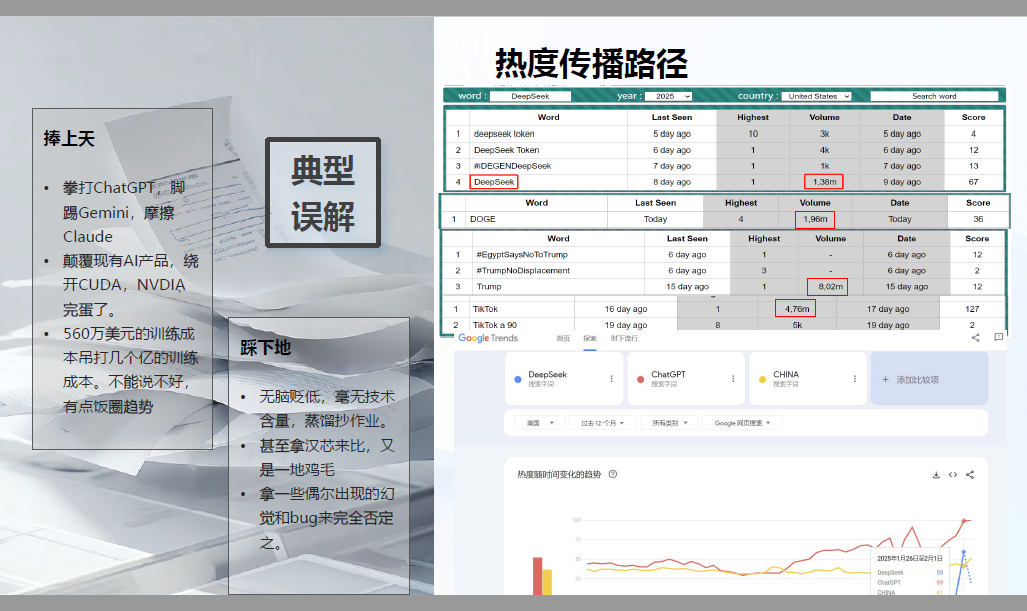Screen dimensions: 1027x611
Task: Open the year 2025 dropdown
Action: [669, 96]
